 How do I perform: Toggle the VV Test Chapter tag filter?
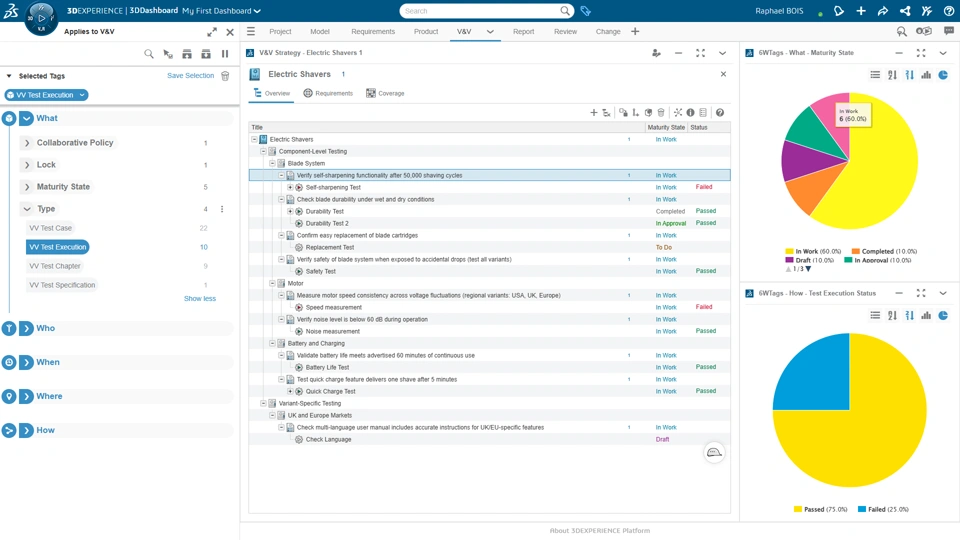55,266
